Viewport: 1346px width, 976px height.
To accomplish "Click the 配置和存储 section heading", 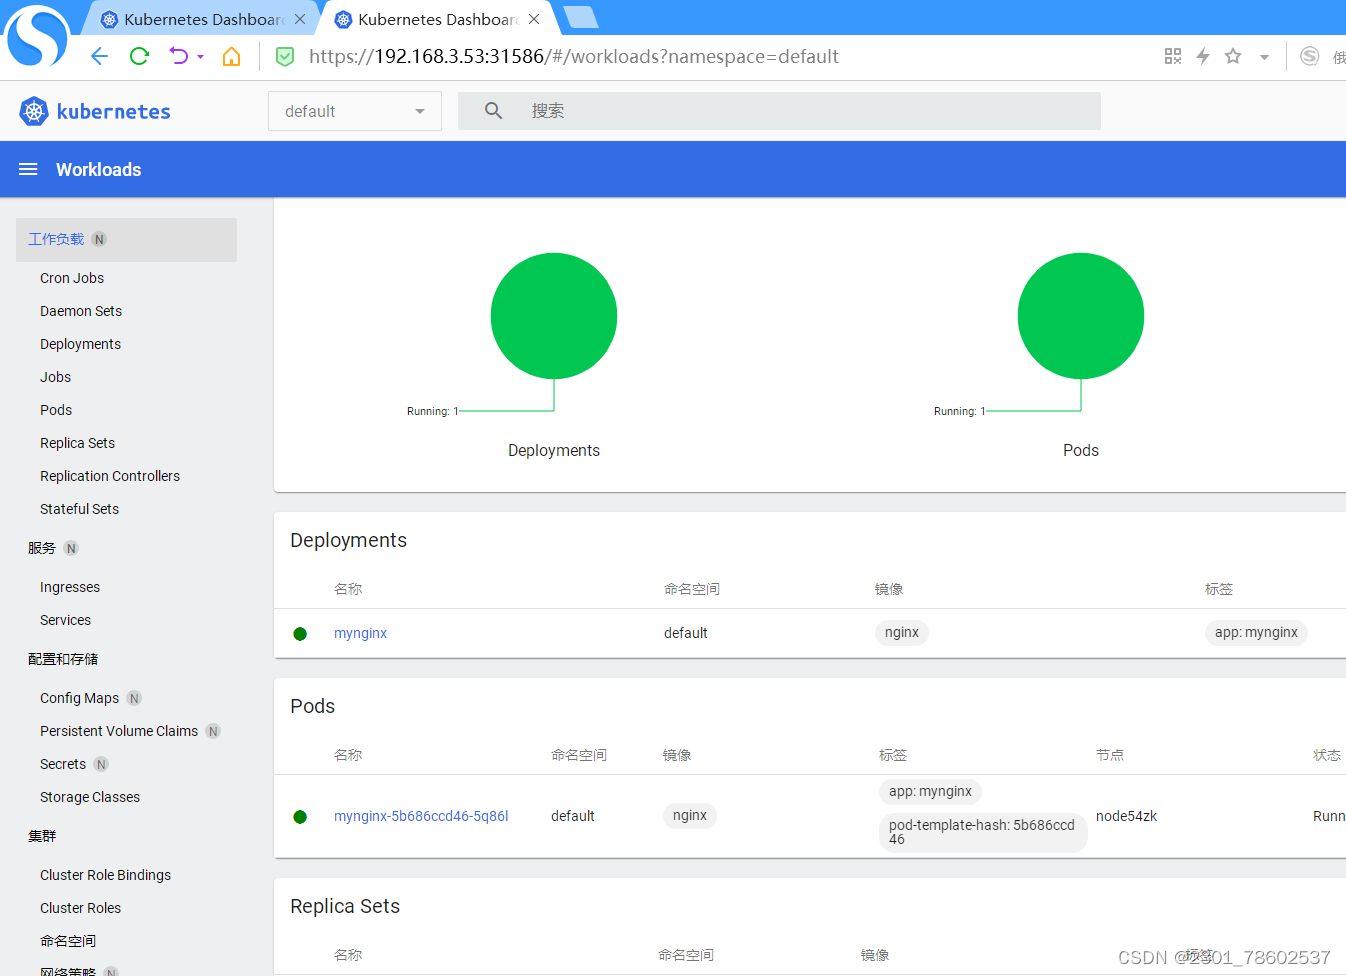I will [63, 659].
